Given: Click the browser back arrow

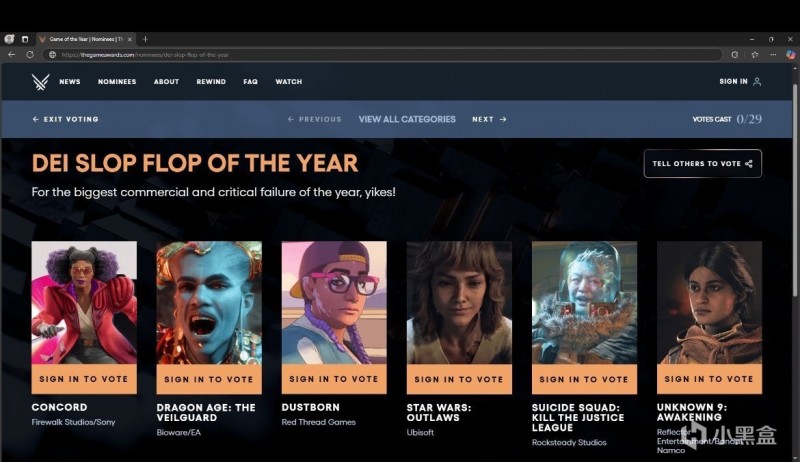Looking at the screenshot, I should 12,55.
